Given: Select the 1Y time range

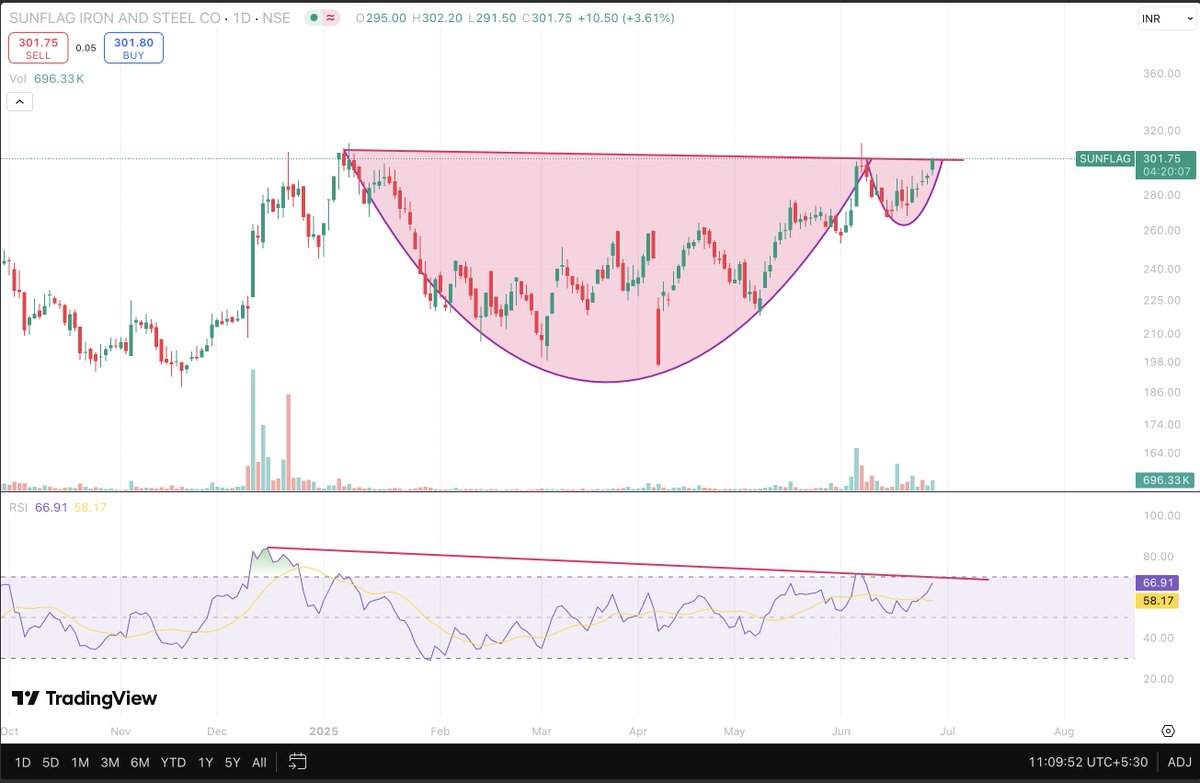Looking at the screenshot, I should pyautogui.click(x=206, y=762).
